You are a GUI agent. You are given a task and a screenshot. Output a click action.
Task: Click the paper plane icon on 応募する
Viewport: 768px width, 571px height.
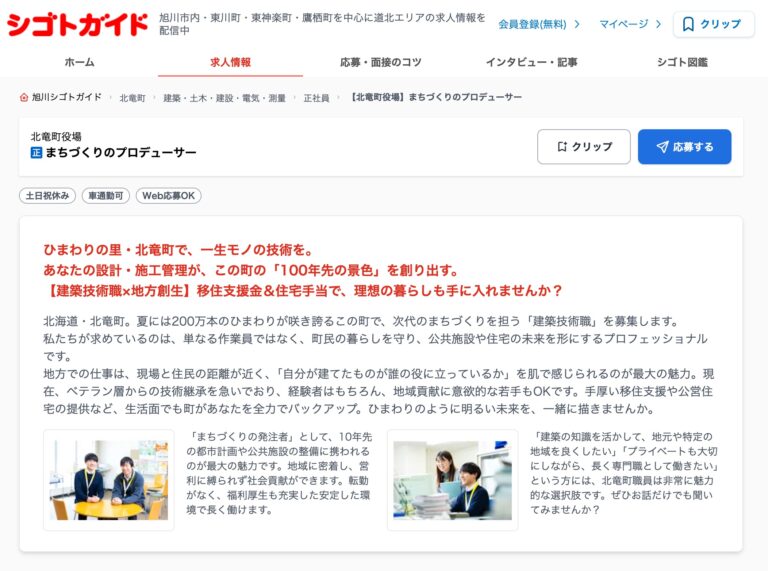coord(662,147)
